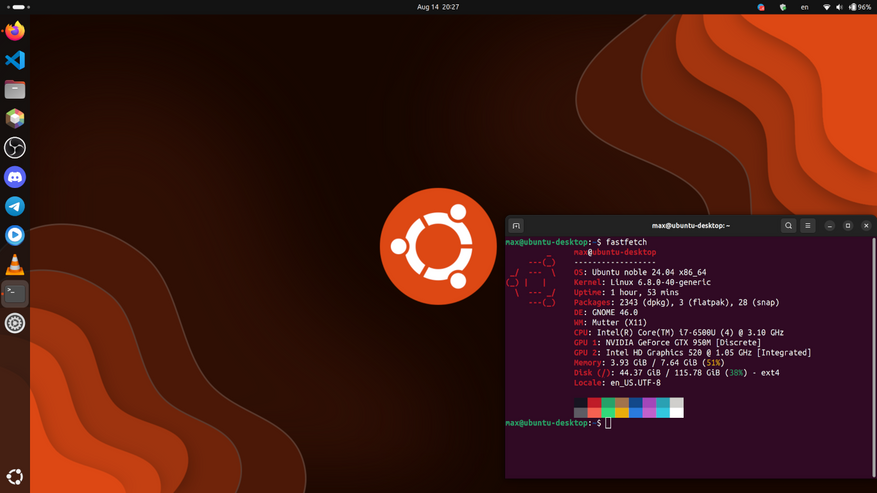Launch VLC media player
877x493 pixels.
15,265
